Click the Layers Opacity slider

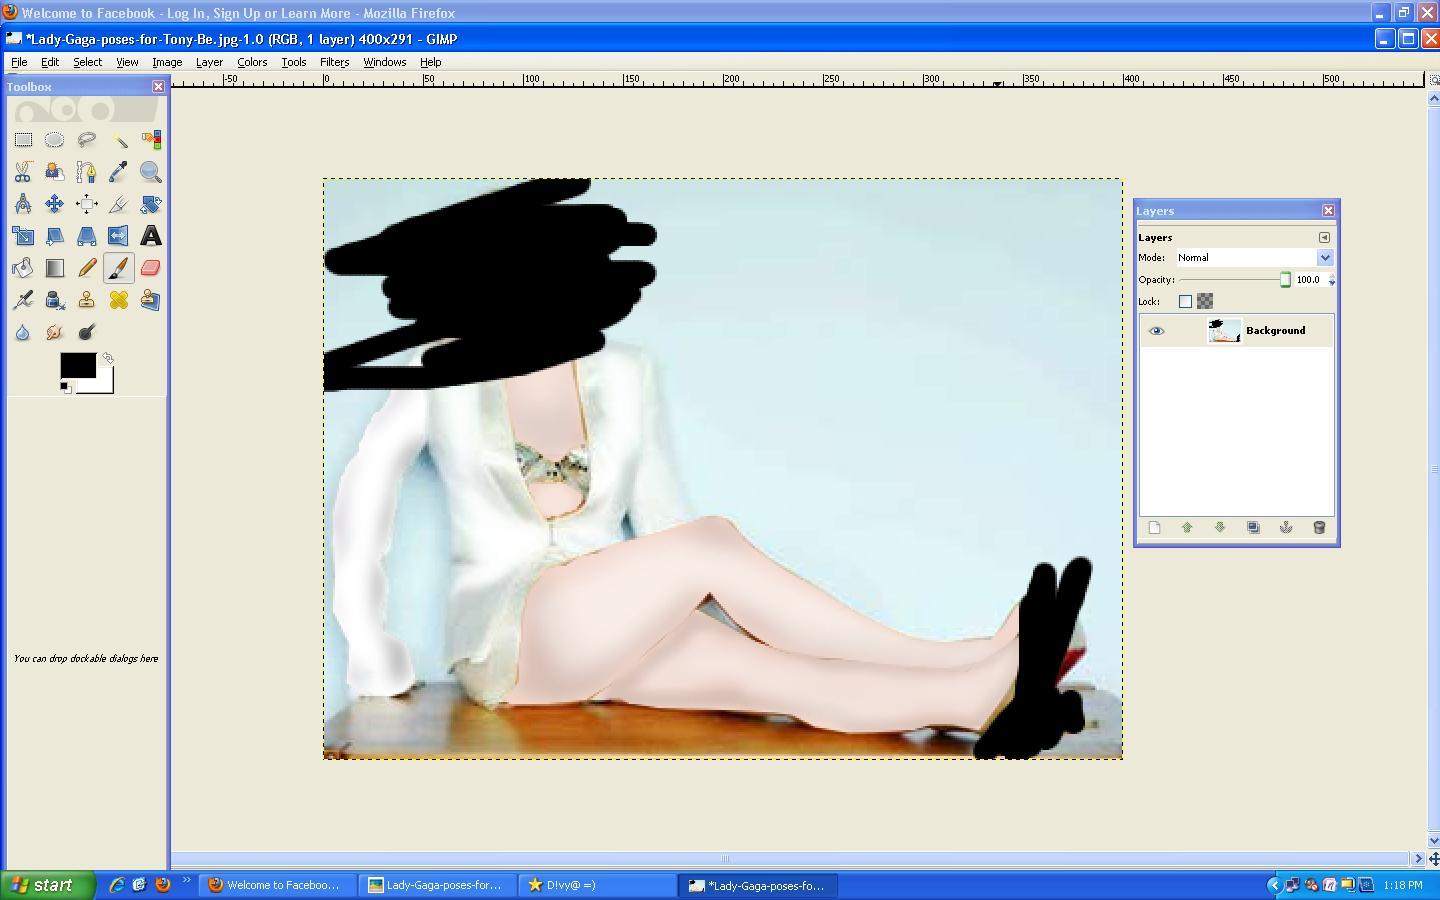coord(1235,280)
